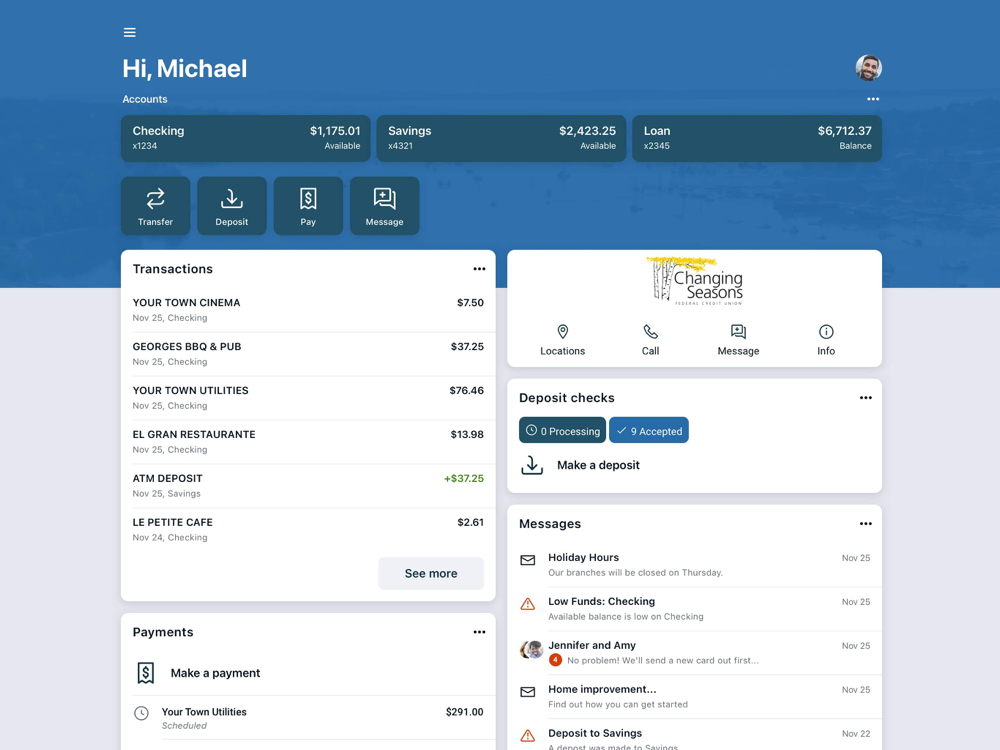Open Accounts more options dots

(x=872, y=99)
